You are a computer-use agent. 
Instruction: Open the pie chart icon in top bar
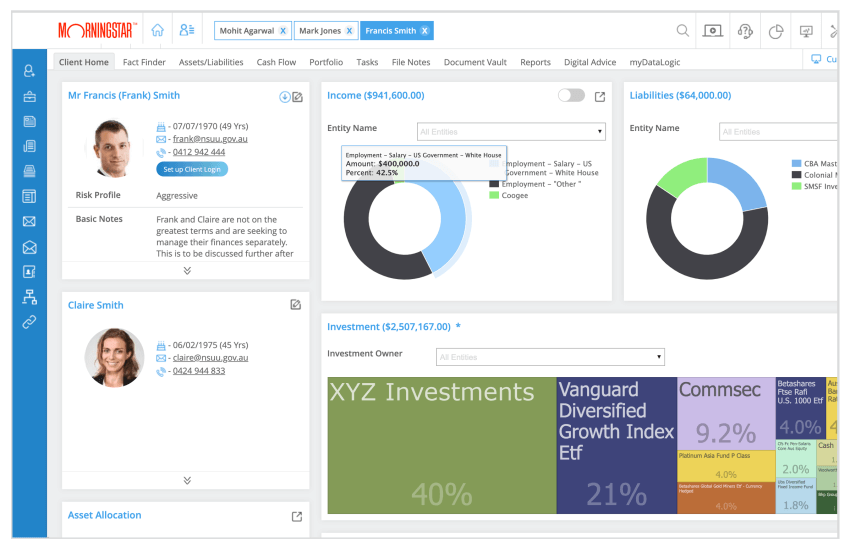[x=775, y=32]
